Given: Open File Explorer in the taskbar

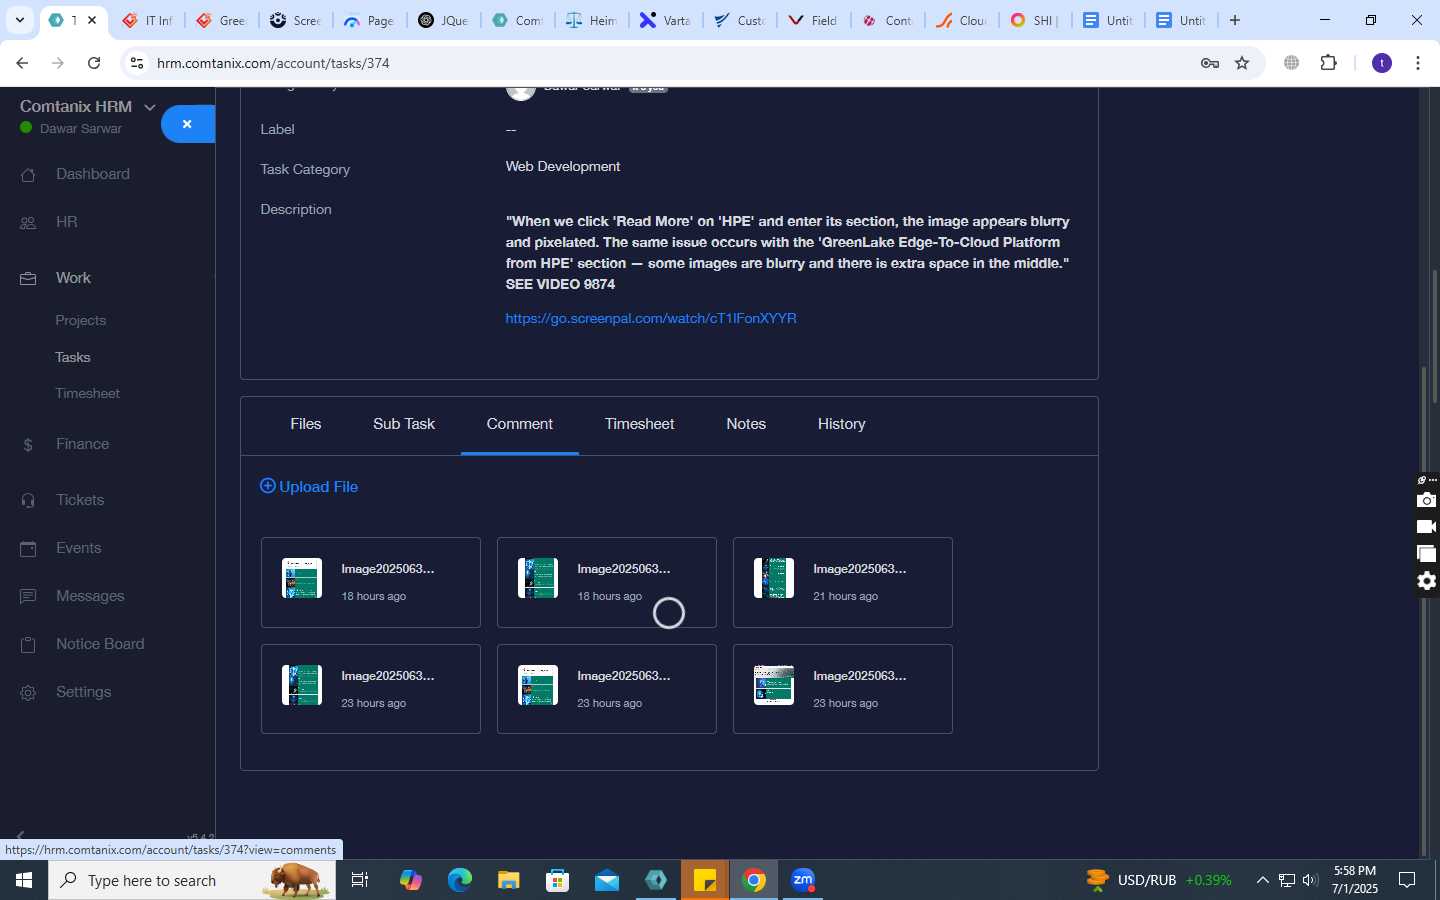Looking at the screenshot, I should pyautogui.click(x=508, y=880).
